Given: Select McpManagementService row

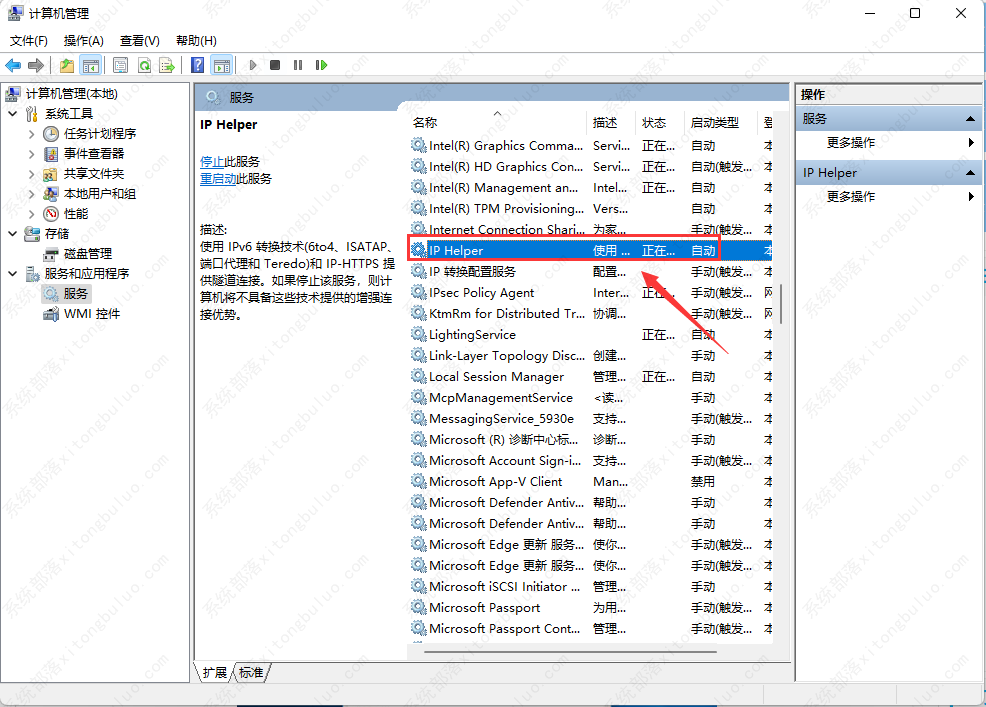Looking at the screenshot, I should tap(591, 398).
